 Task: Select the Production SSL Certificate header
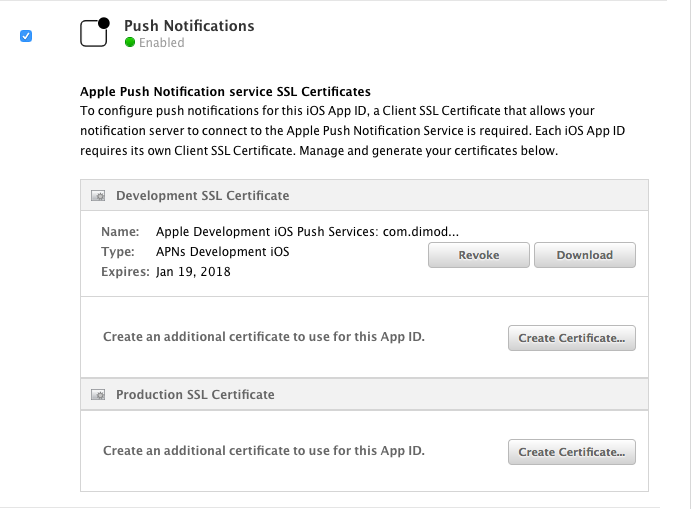coord(364,394)
